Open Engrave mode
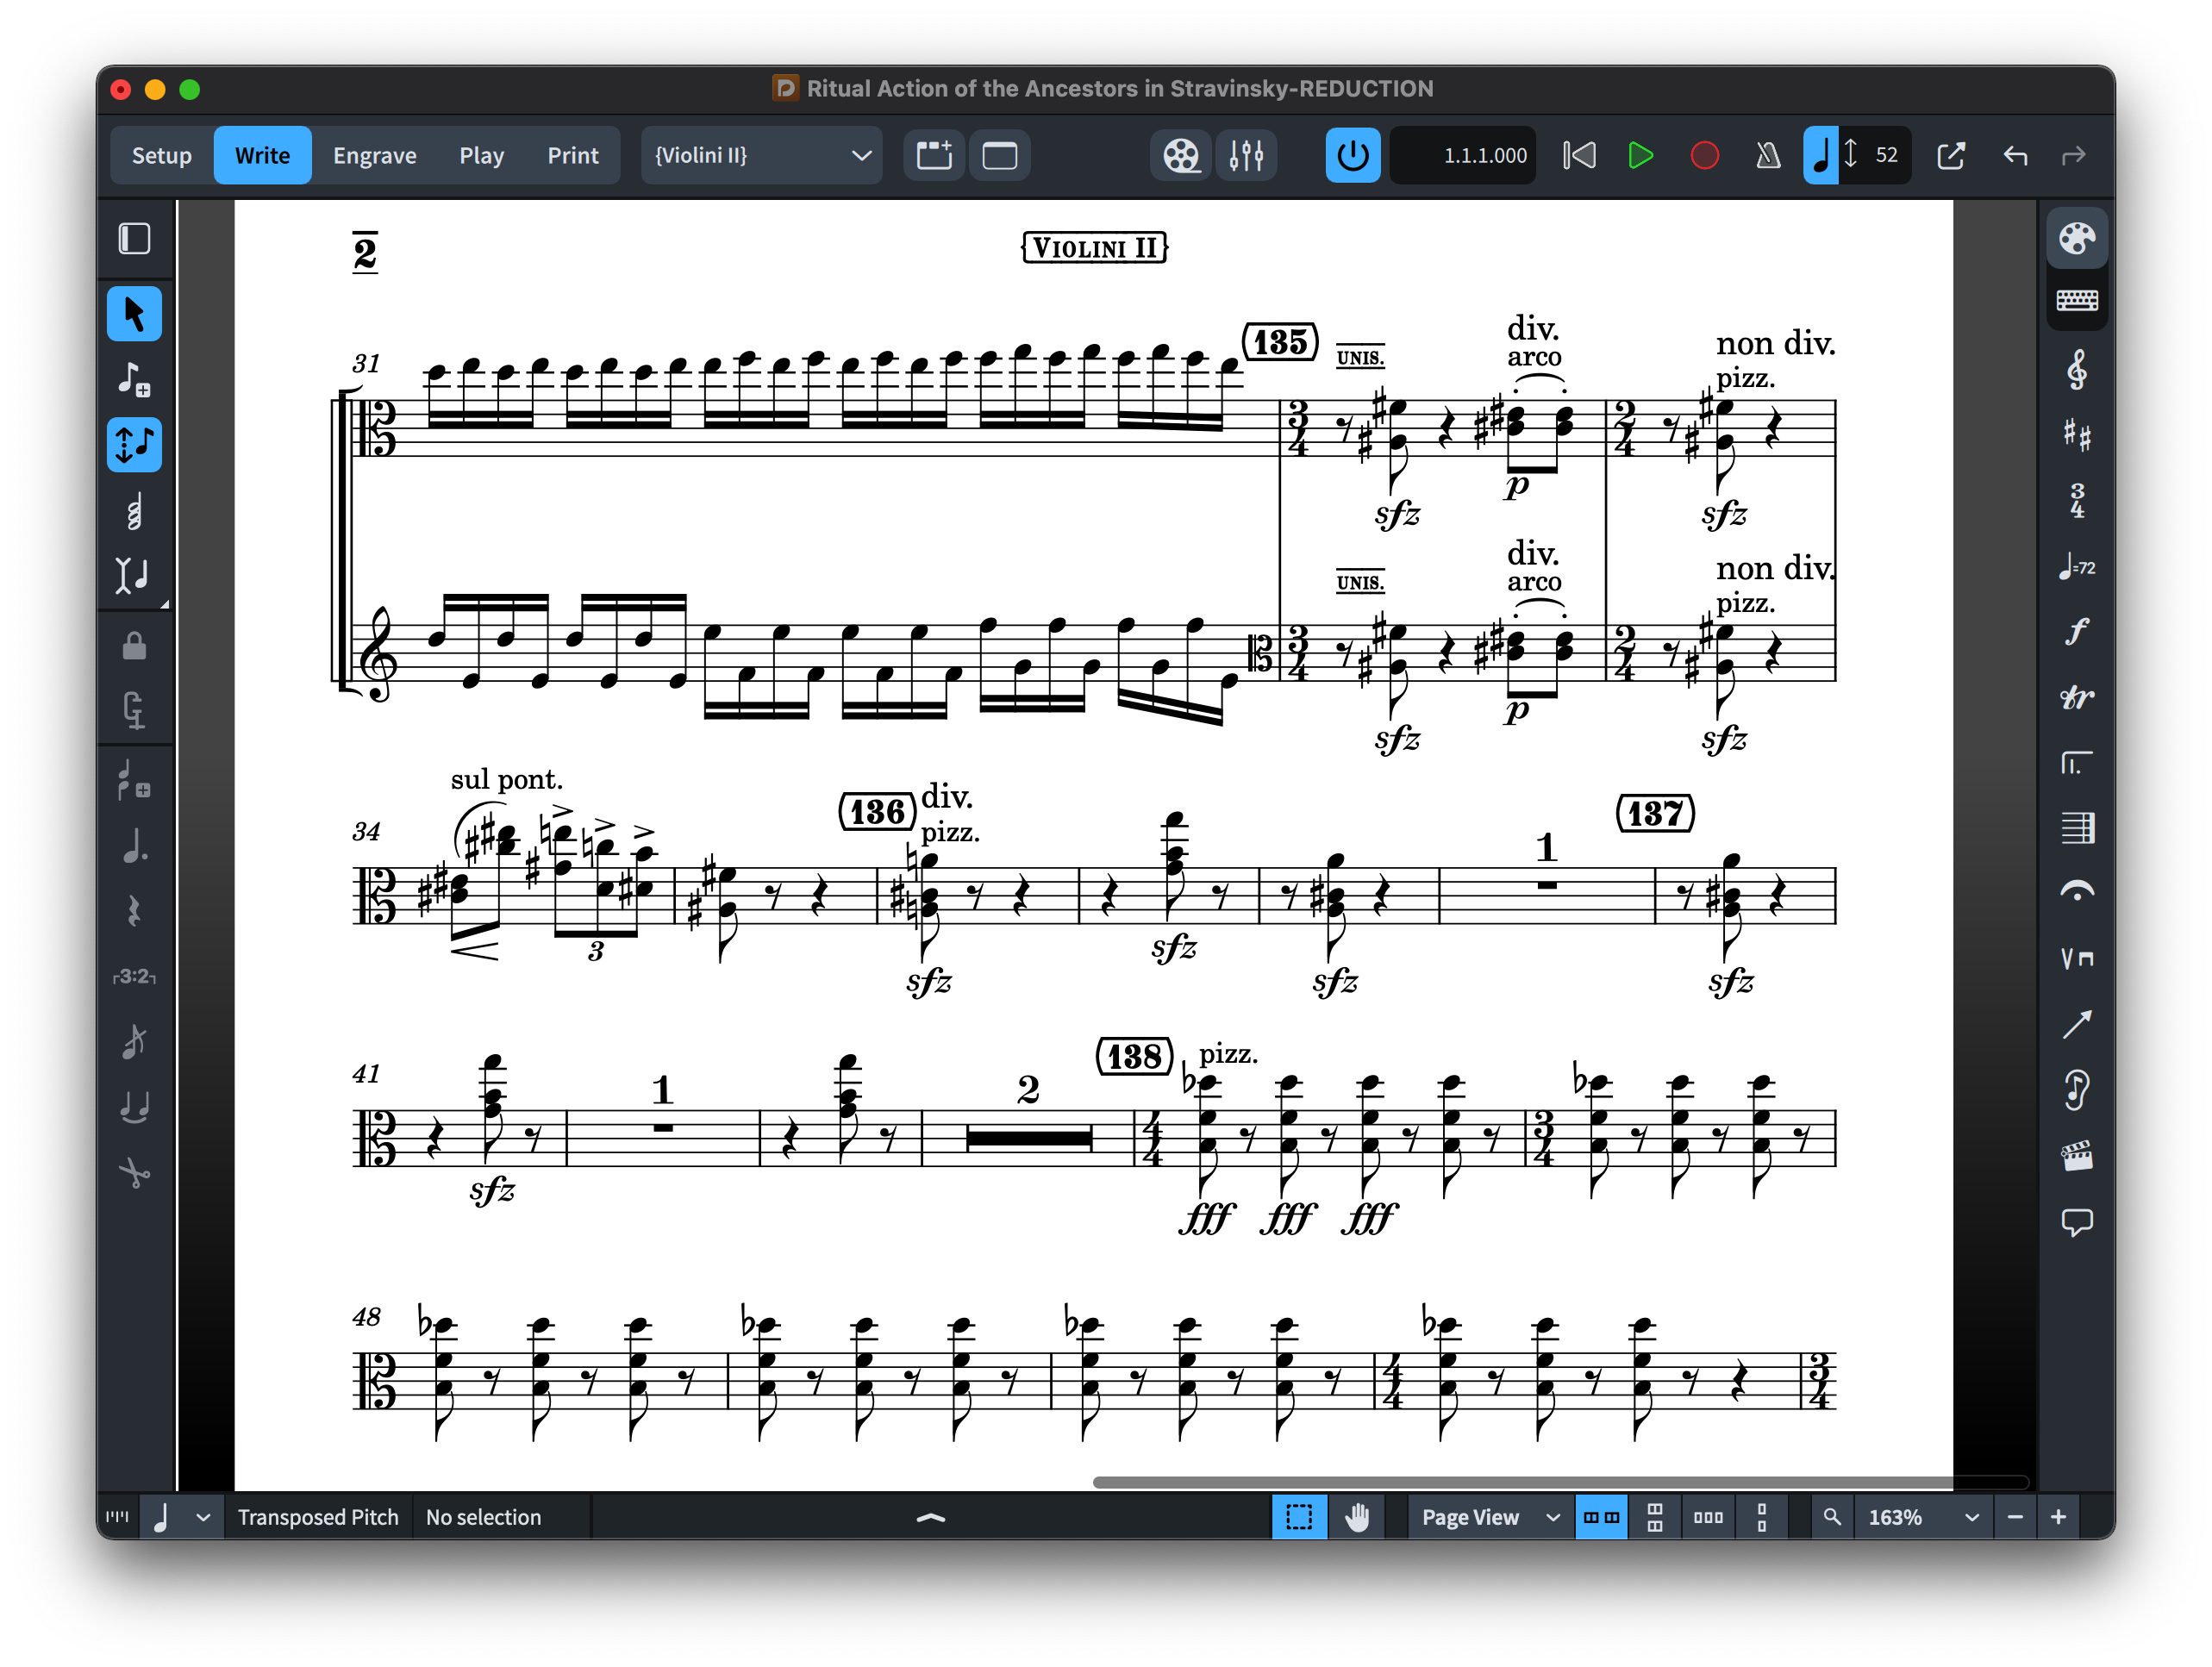The width and height of the screenshot is (2212, 1667). [374, 155]
